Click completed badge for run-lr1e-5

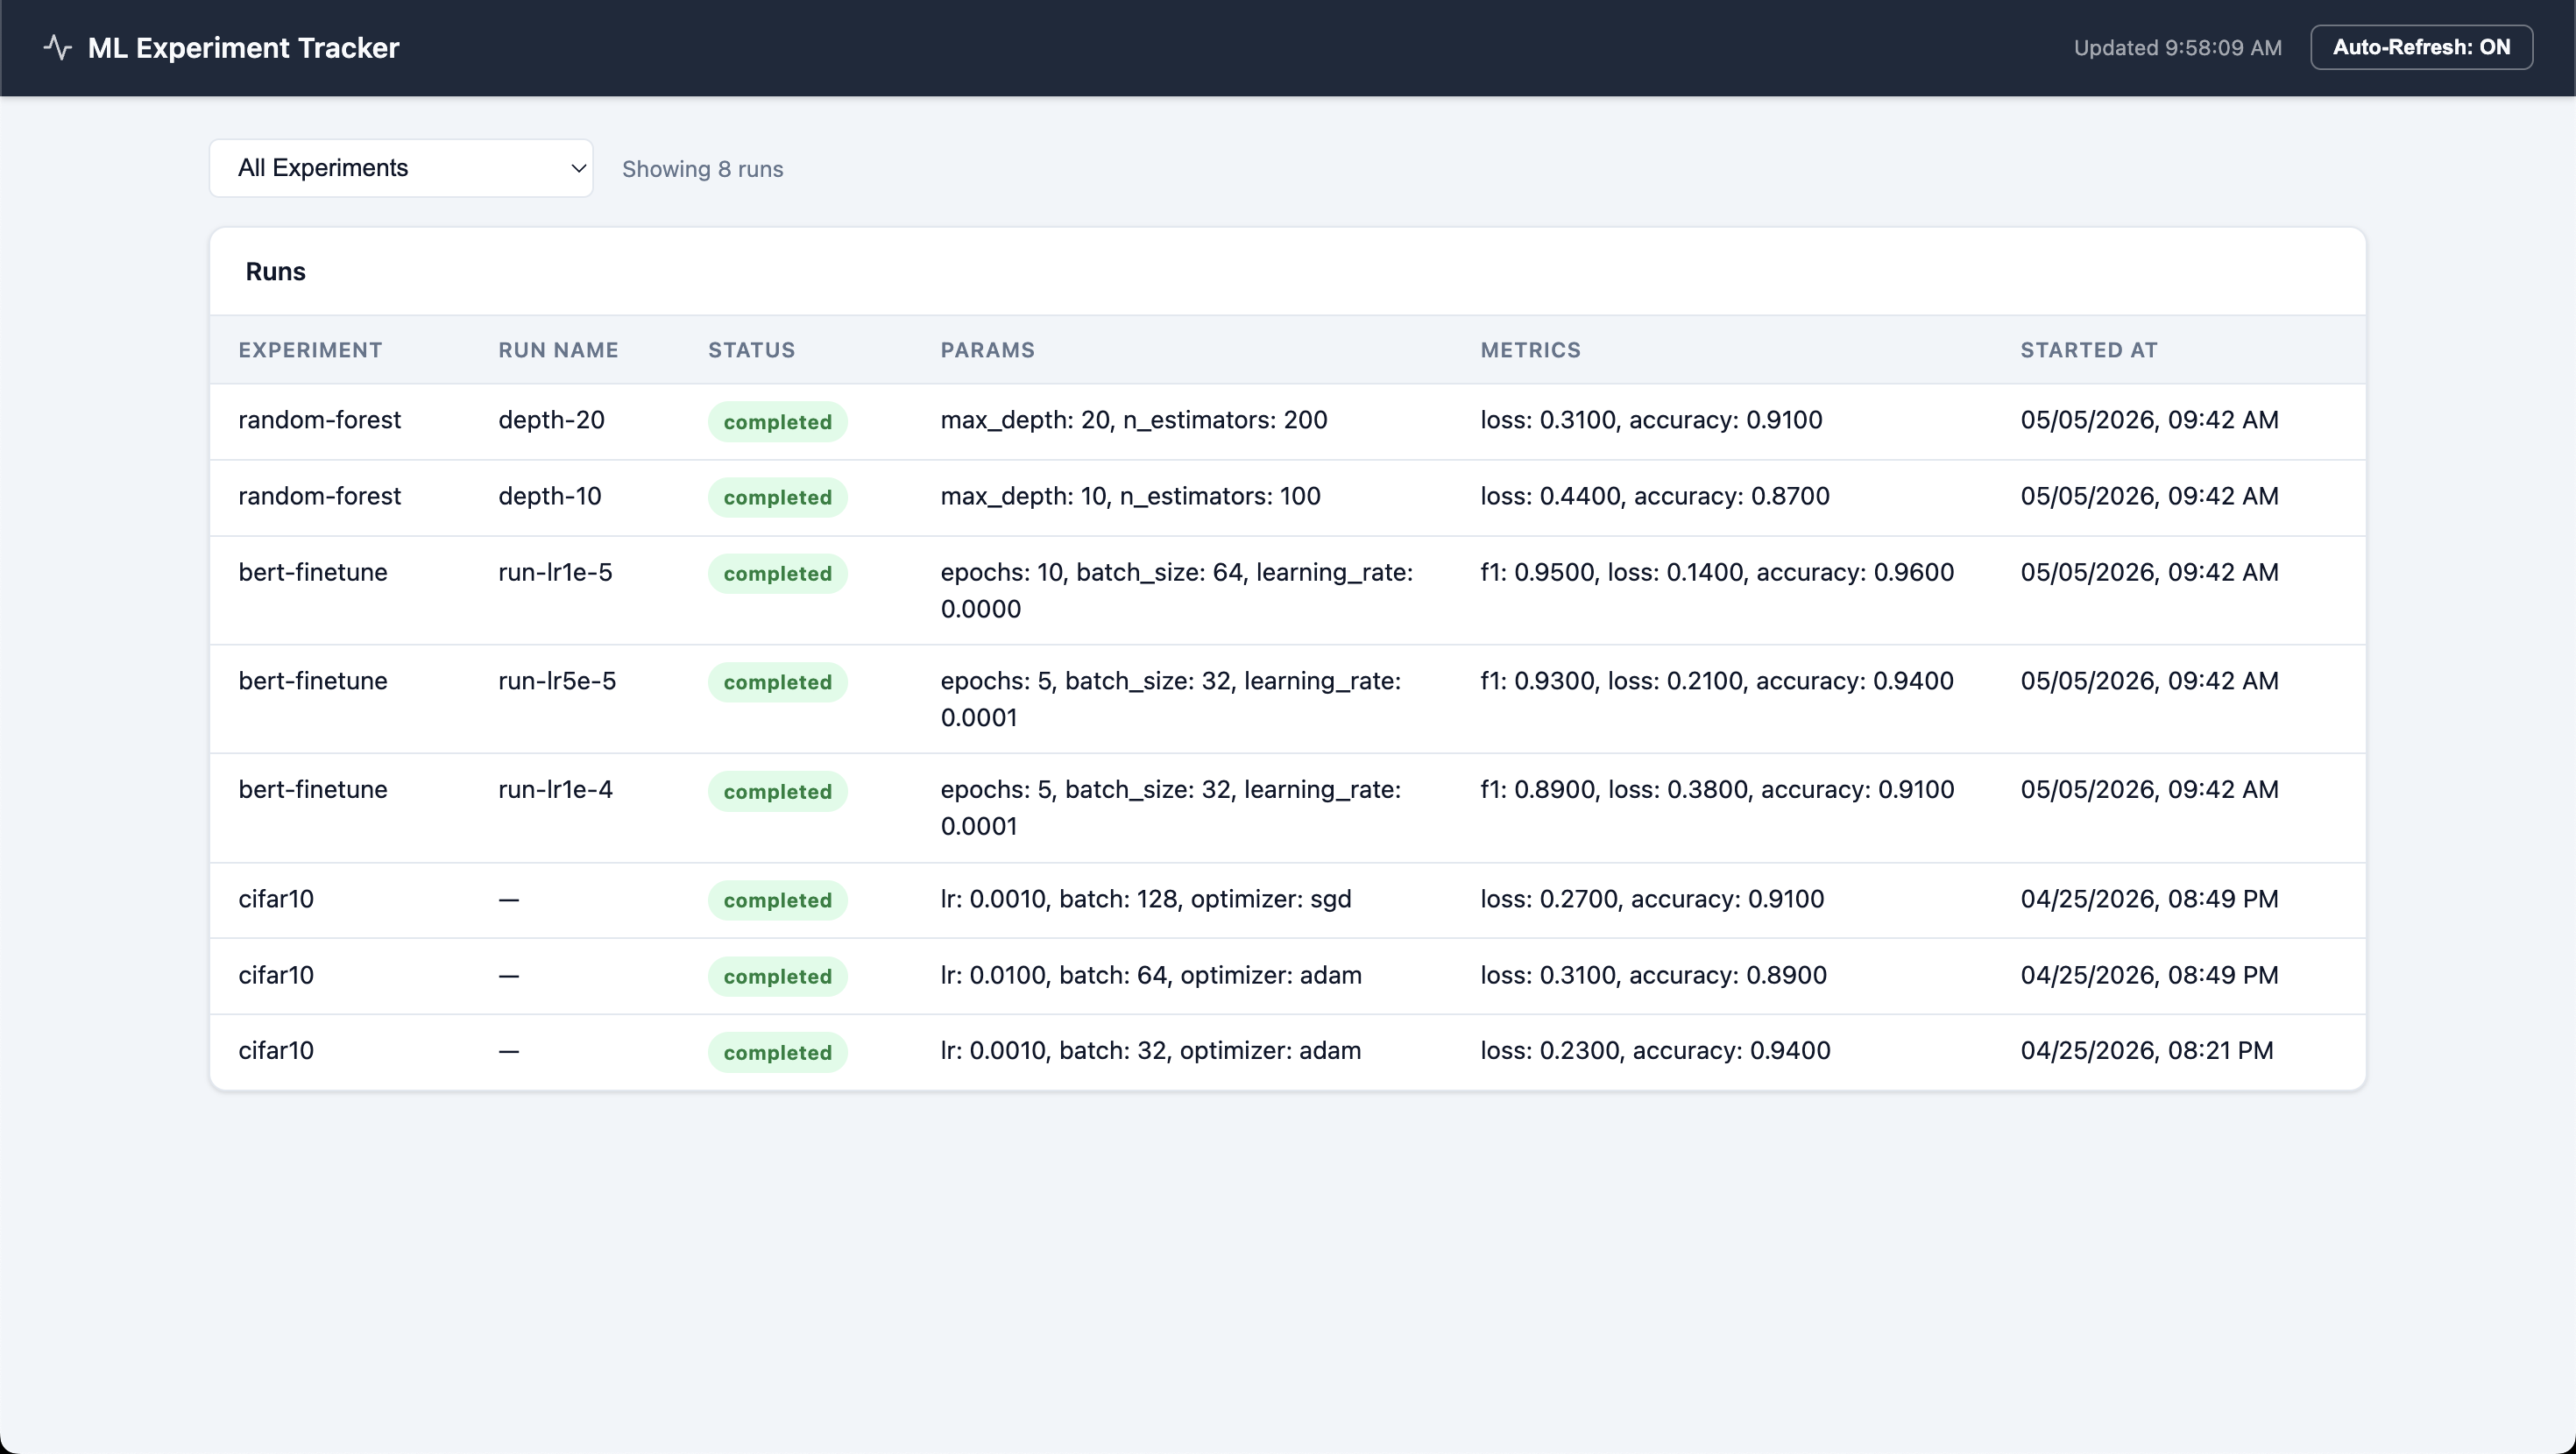point(777,574)
